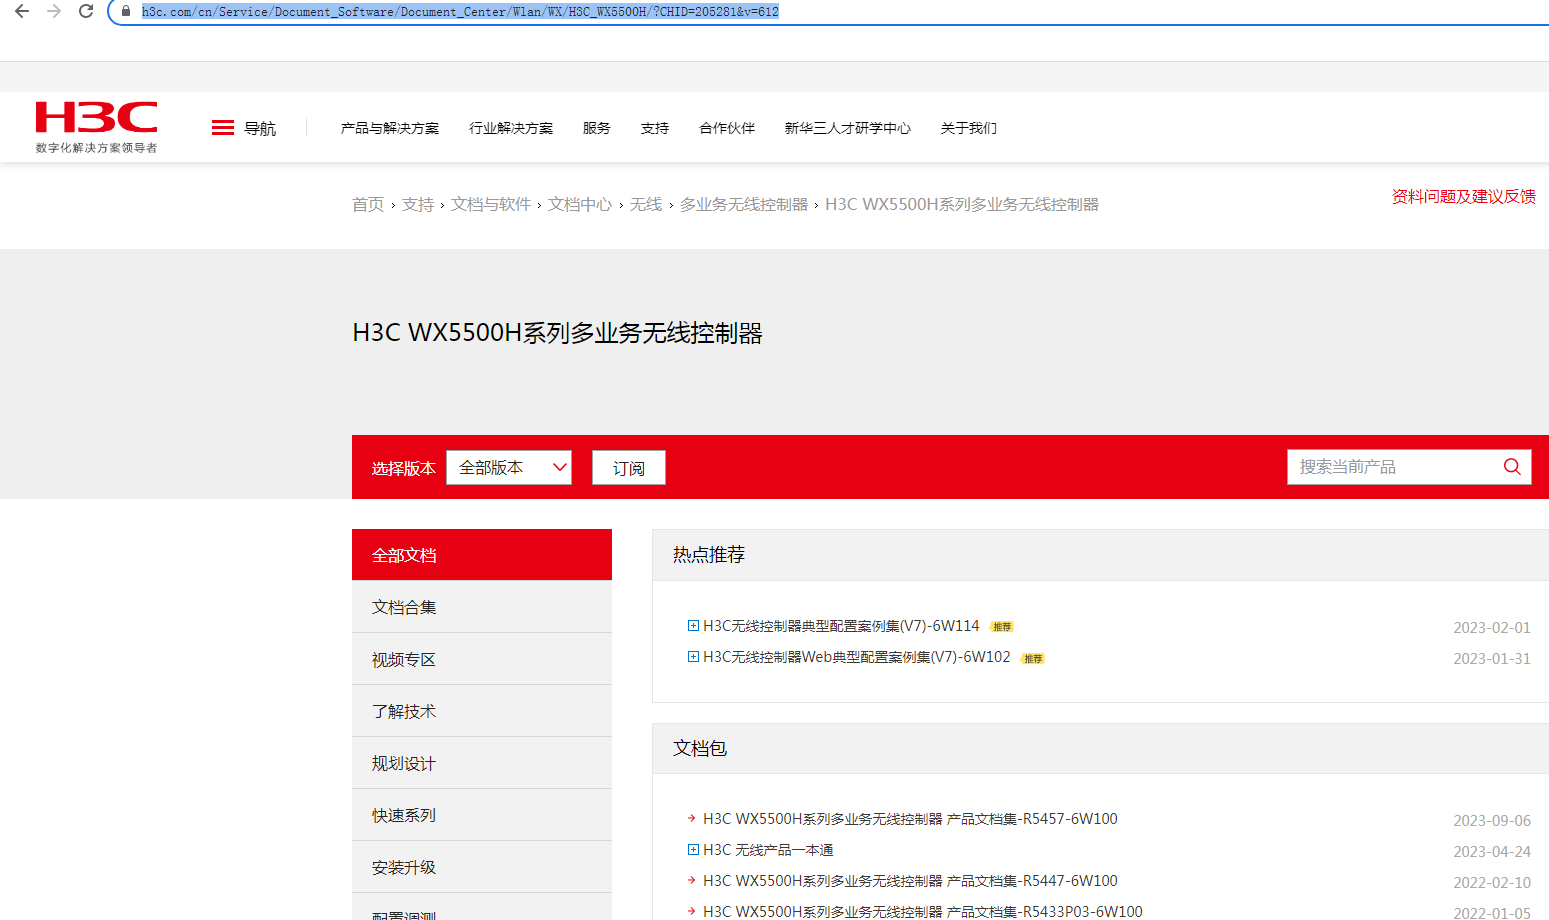This screenshot has width=1549, height=920.
Task: Click 无线 breadcrumb link
Action: (x=646, y=204)
